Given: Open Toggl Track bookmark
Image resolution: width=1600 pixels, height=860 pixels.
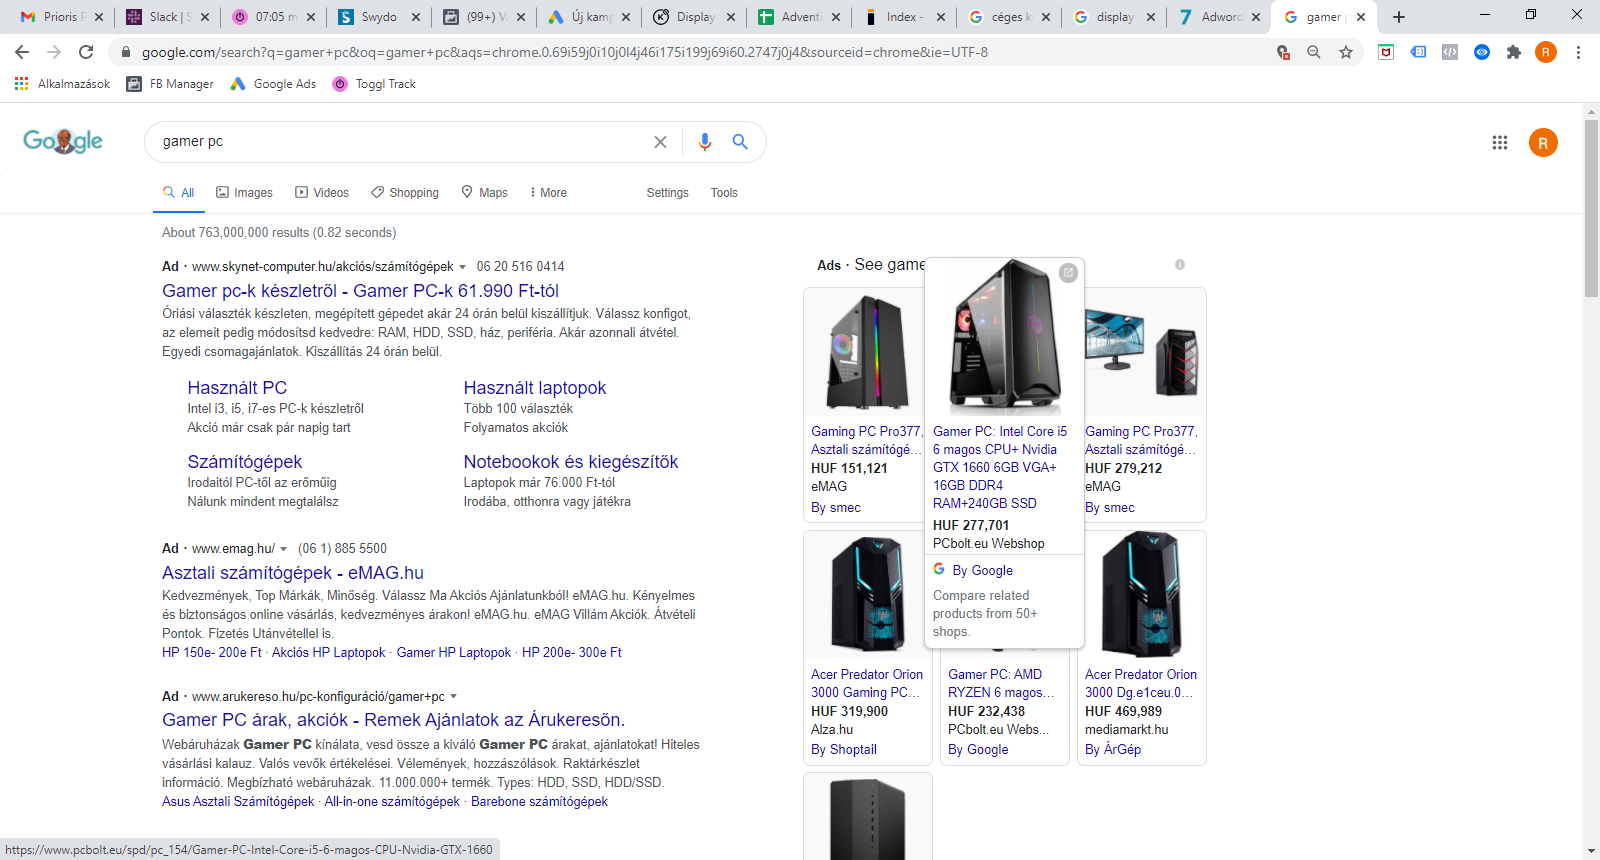Looking at the screenshot, I should pyautogui.click(x=374, y=84).
